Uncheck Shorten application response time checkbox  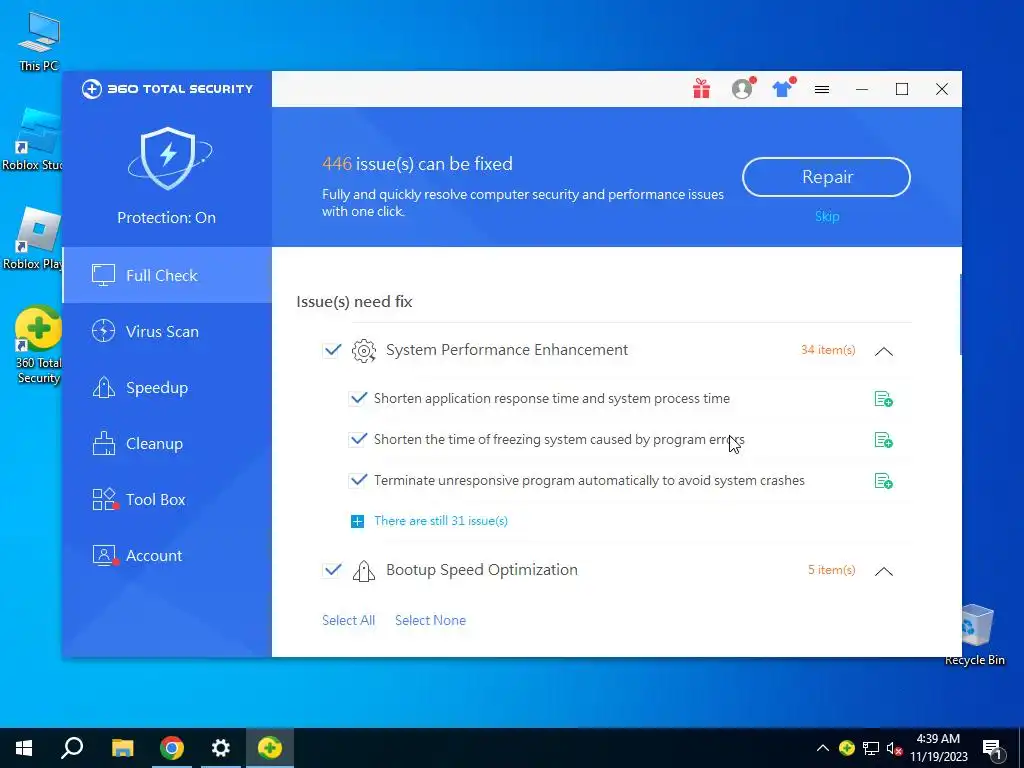point(358,398)
